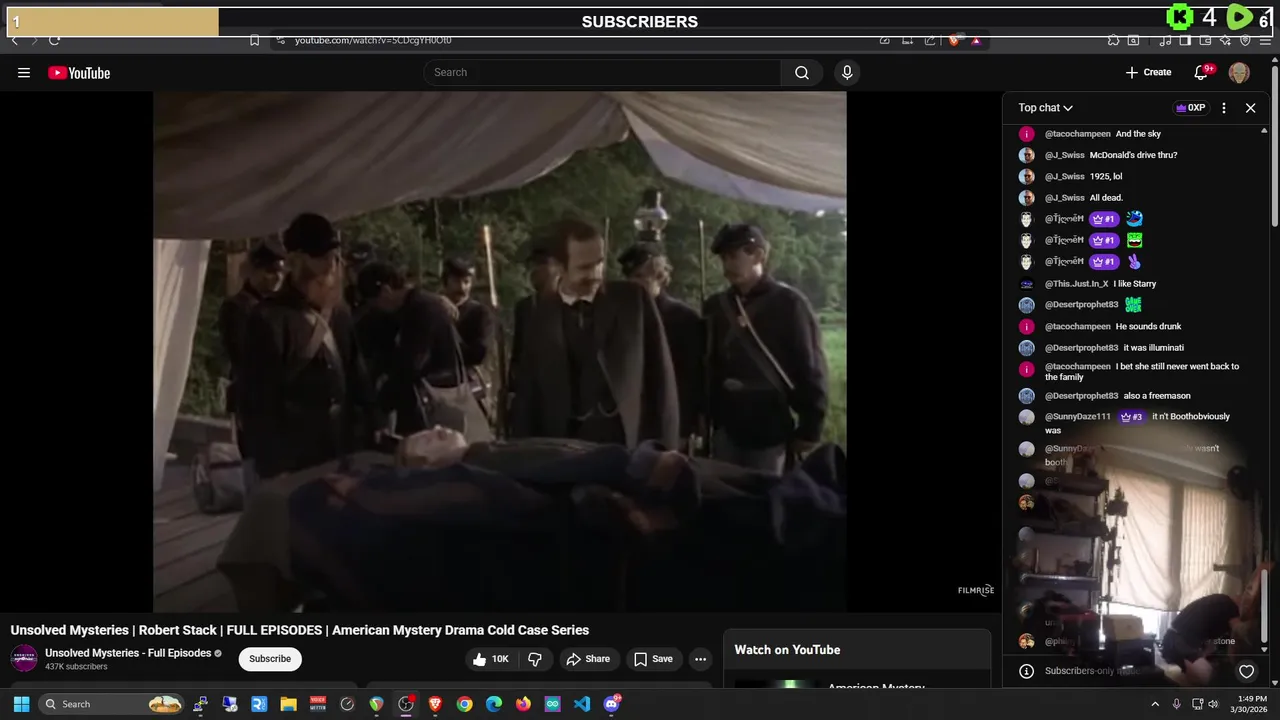Dislike the video with thumbs down
1280x720 pixels.
click(535, 659)
